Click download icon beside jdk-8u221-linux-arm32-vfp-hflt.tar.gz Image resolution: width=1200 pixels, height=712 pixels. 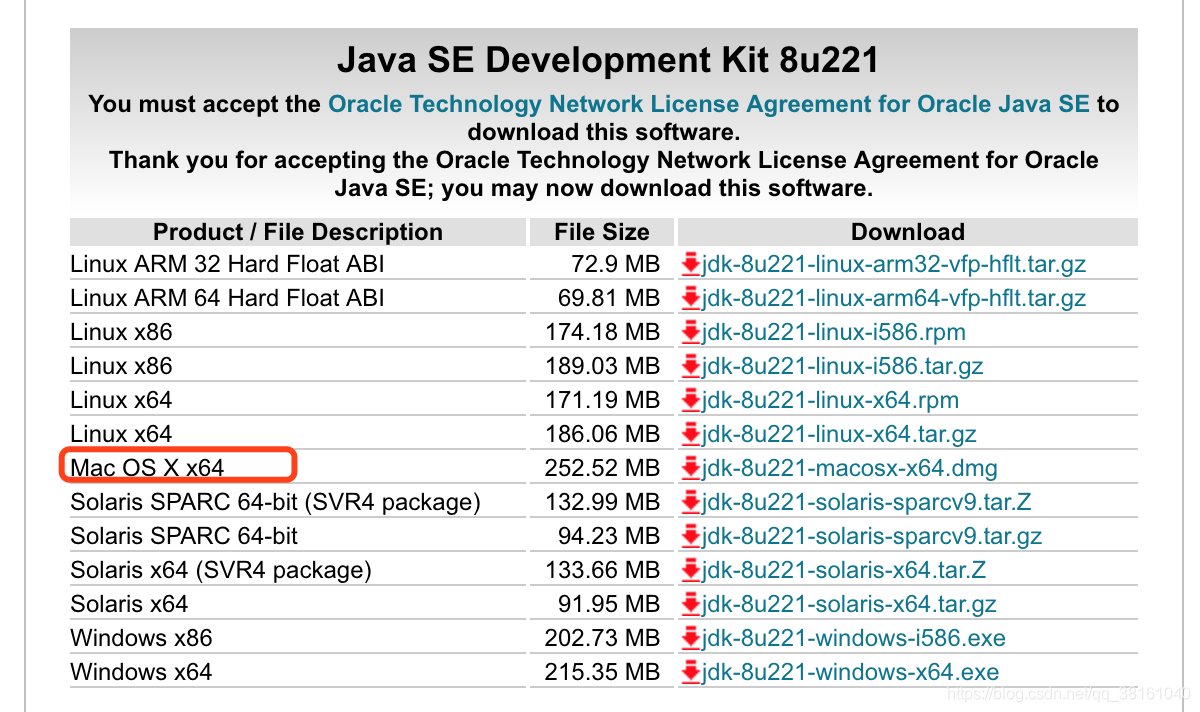pyautogui.click(x=690, y=265)
